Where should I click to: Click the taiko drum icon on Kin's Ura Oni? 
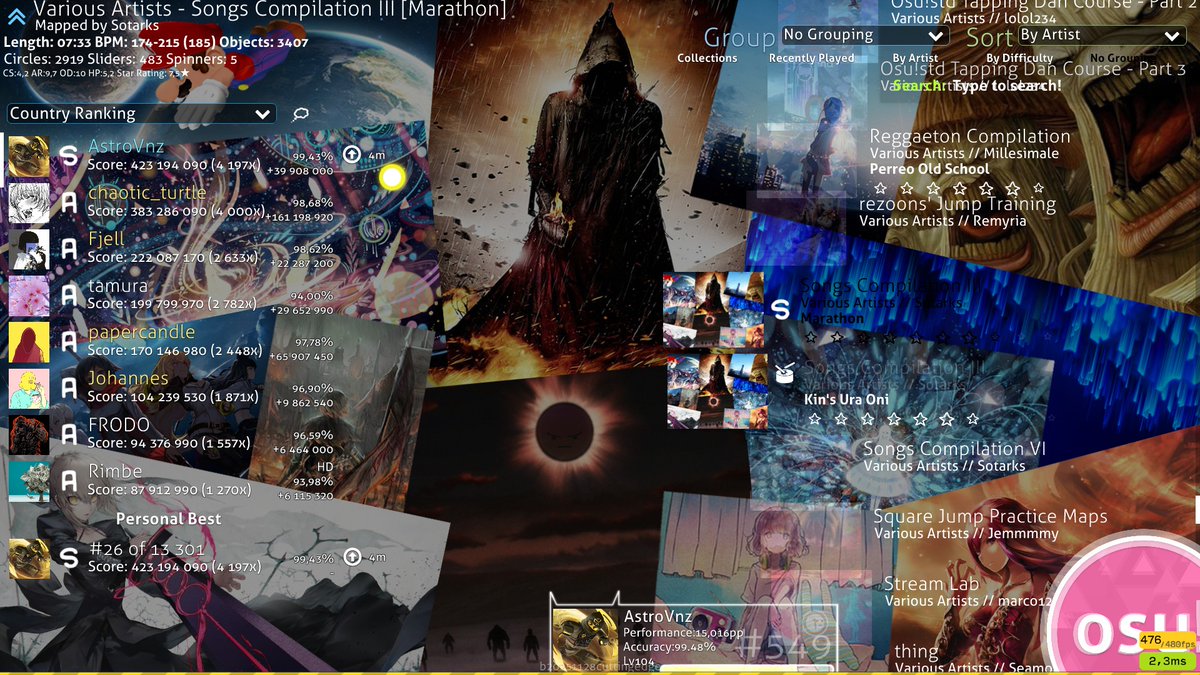coord(784,374)
